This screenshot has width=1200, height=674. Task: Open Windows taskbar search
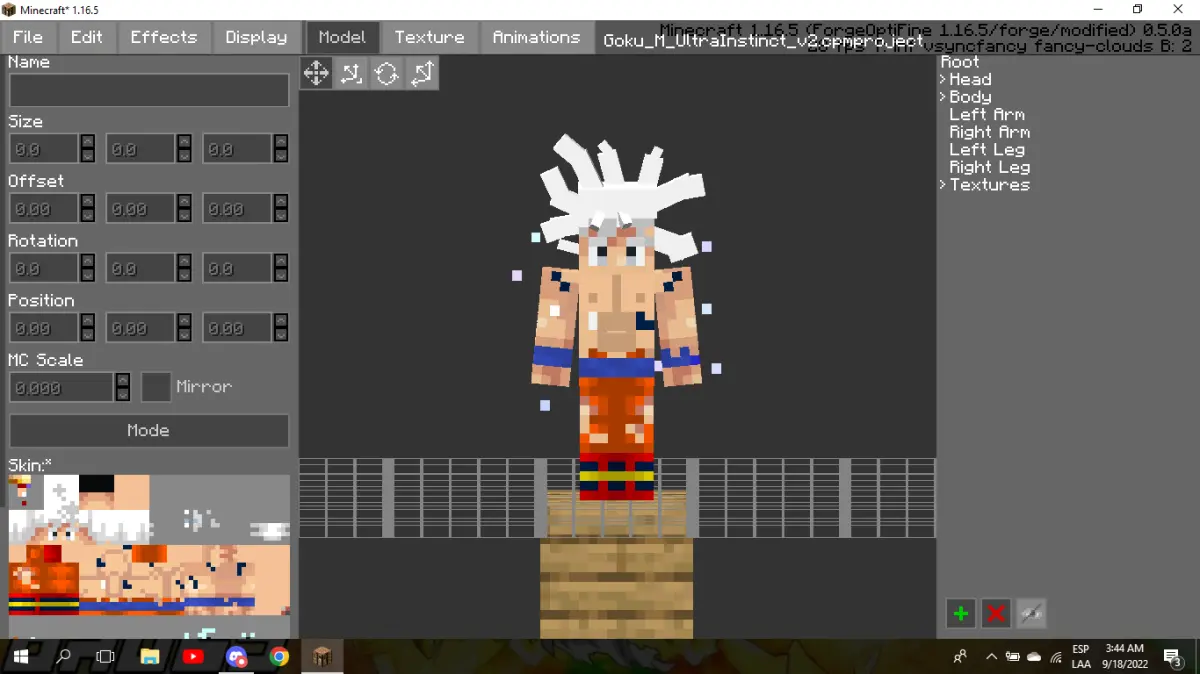[63, 657]
